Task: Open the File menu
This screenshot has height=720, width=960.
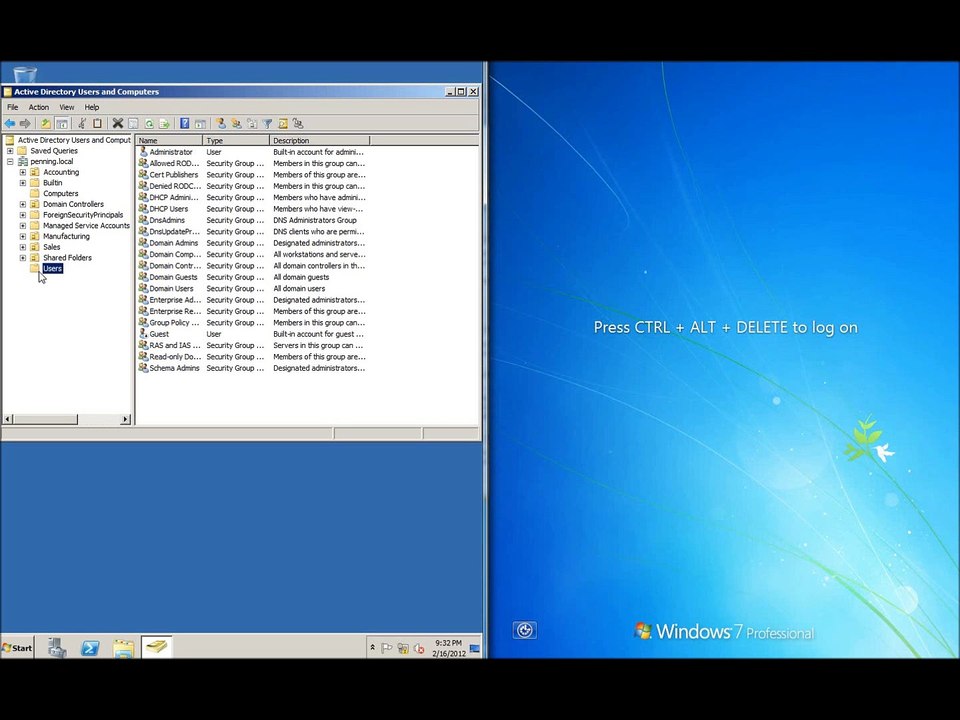Action: pos(12,107)
